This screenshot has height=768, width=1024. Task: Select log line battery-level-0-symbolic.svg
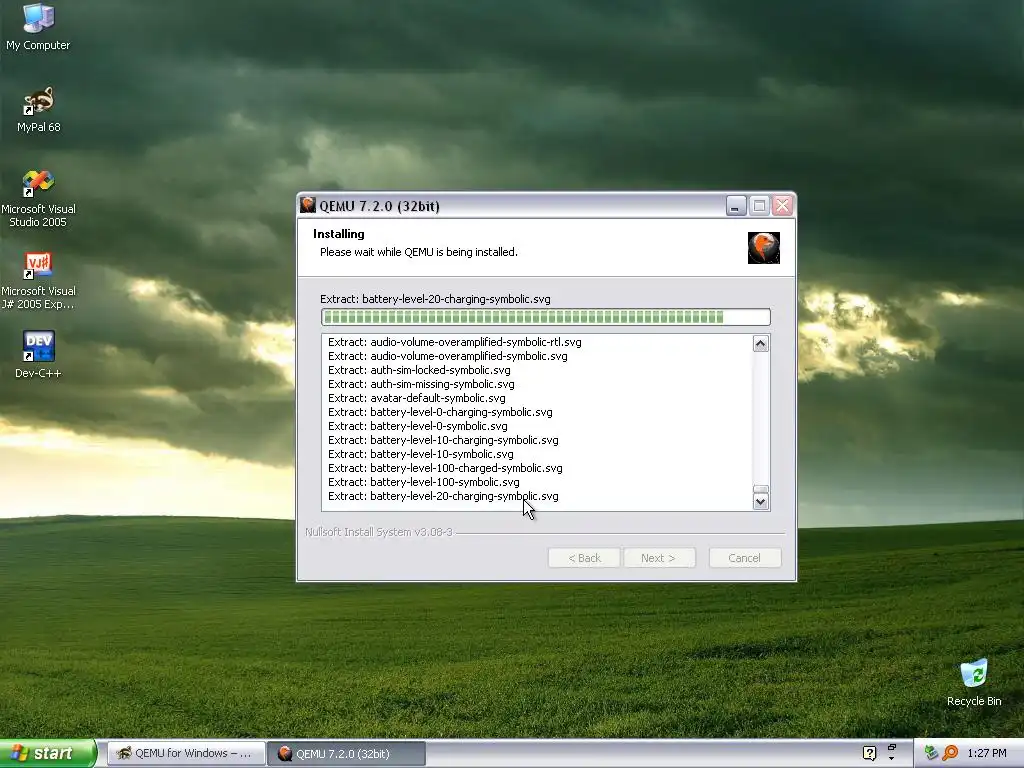point(417,426)
